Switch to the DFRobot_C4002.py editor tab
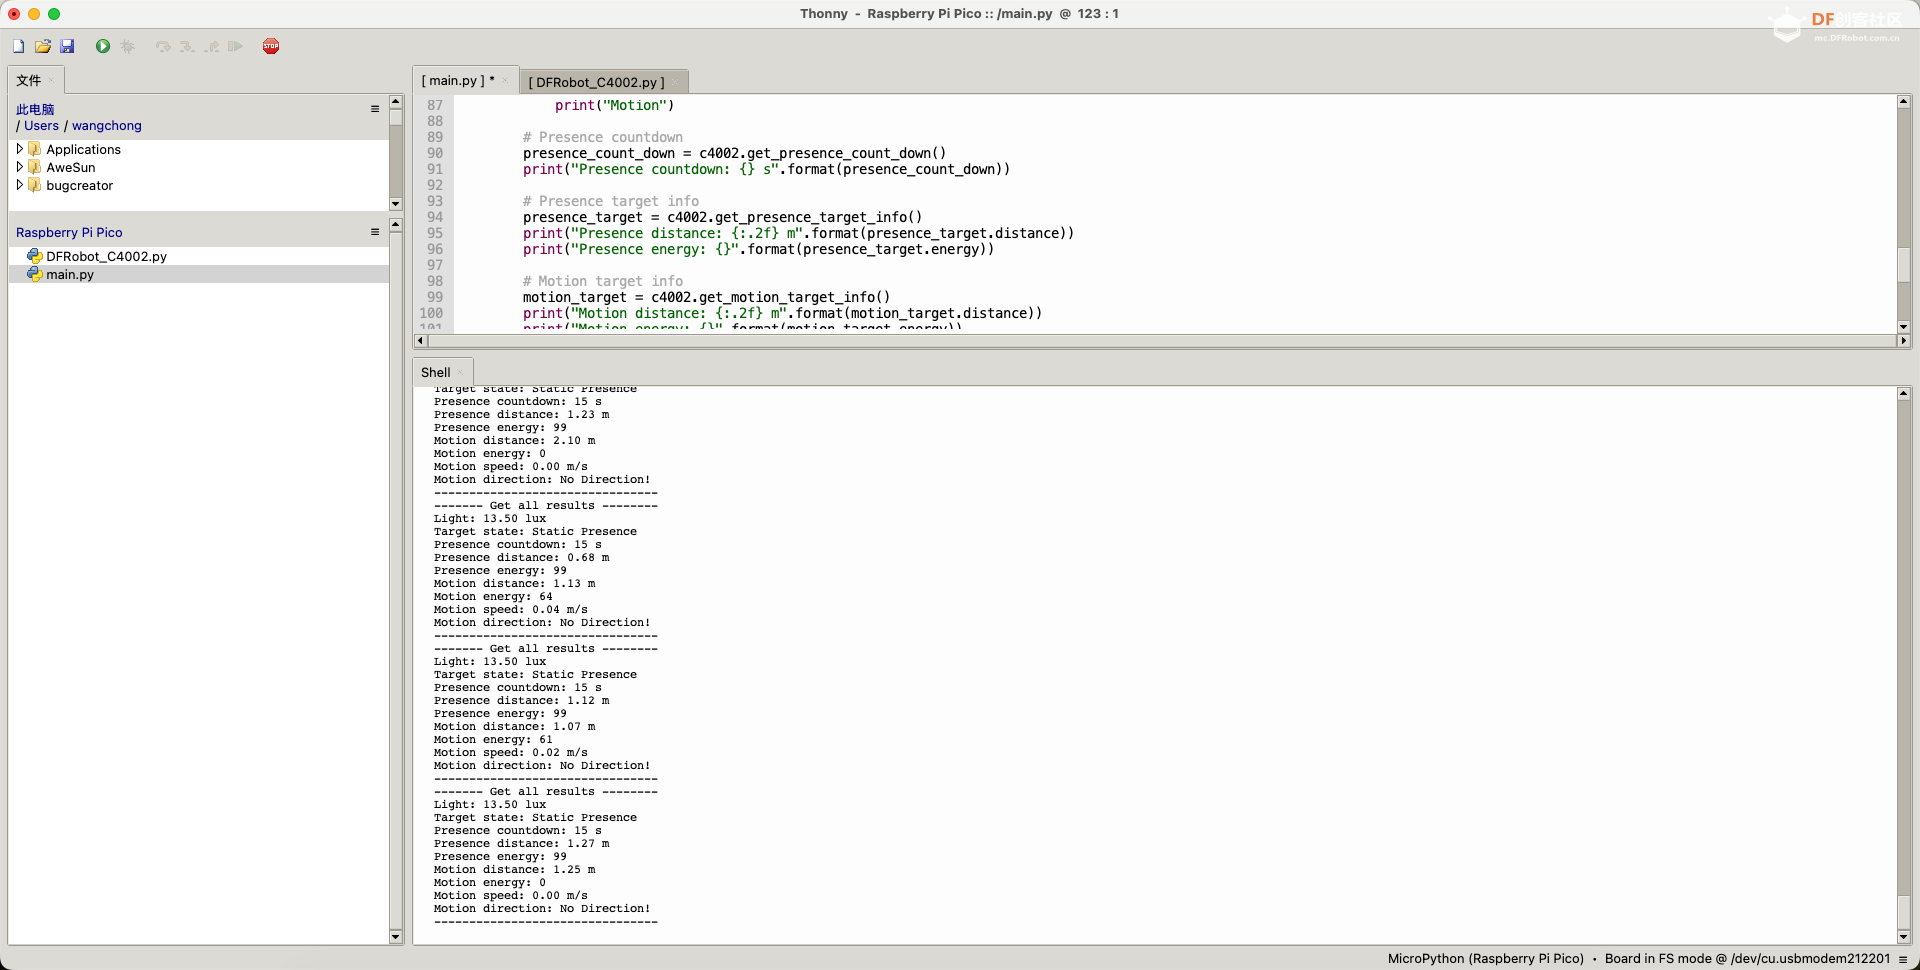 point(596,82)
